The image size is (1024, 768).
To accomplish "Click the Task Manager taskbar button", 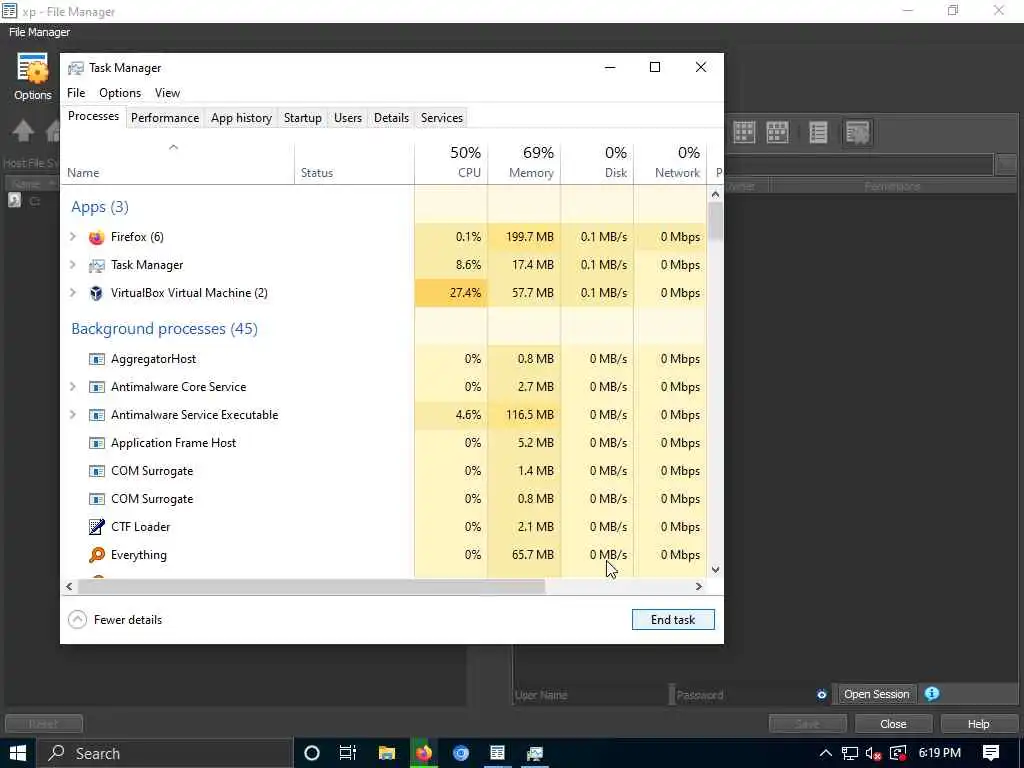I will 535,753.
